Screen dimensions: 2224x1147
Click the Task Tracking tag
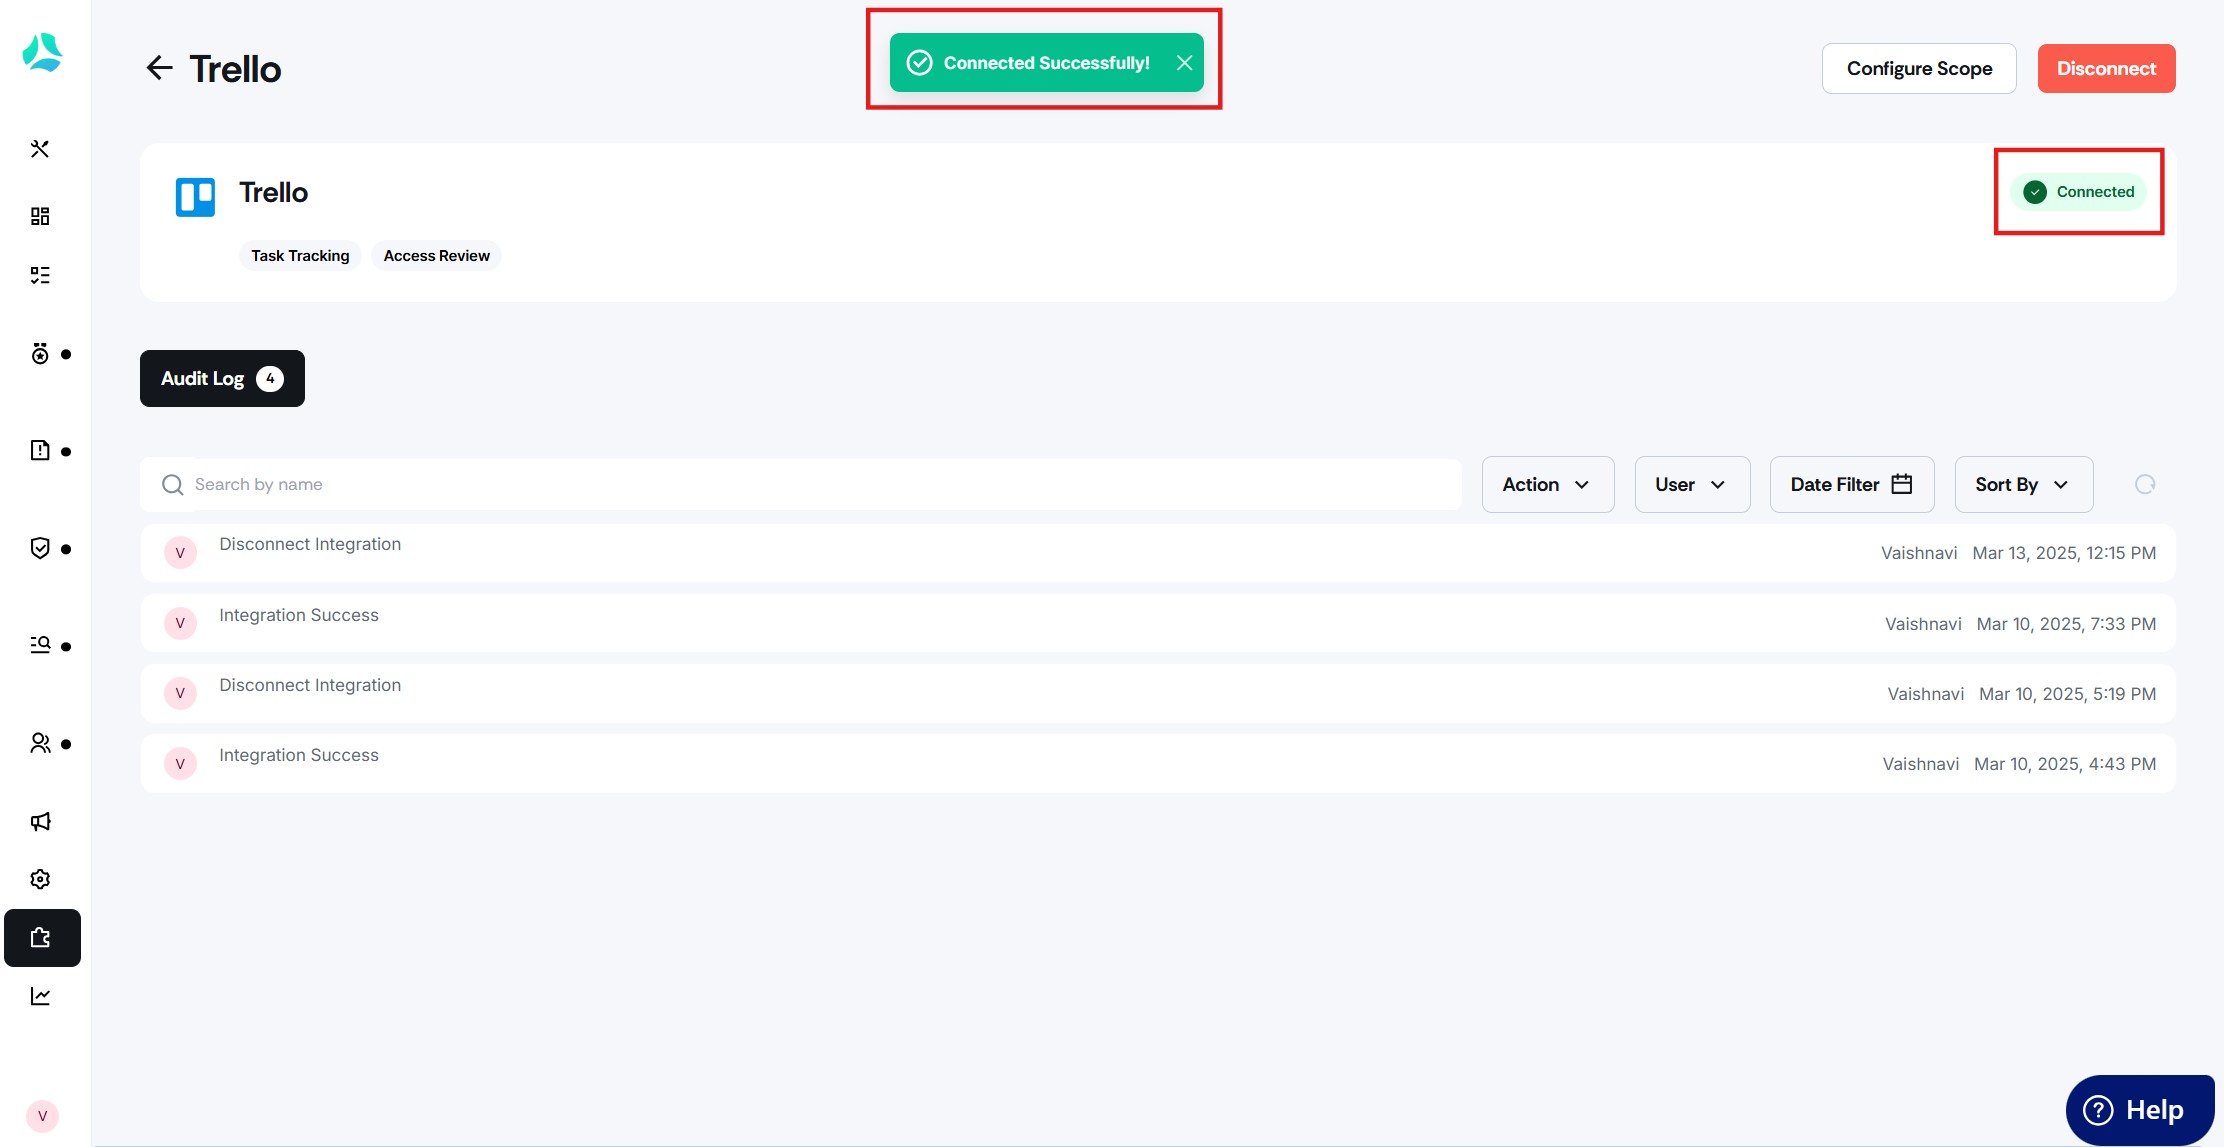pyautogui.click(x=300, y=256)
